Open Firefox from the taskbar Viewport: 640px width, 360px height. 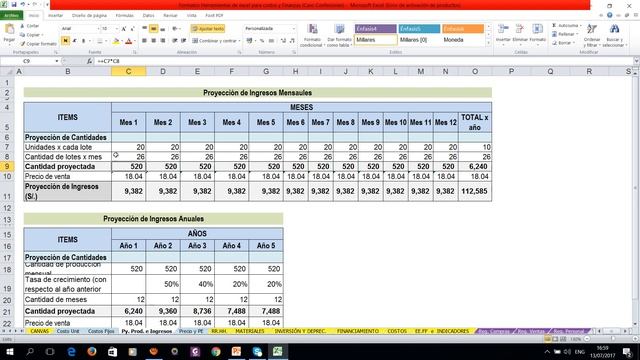91,351
